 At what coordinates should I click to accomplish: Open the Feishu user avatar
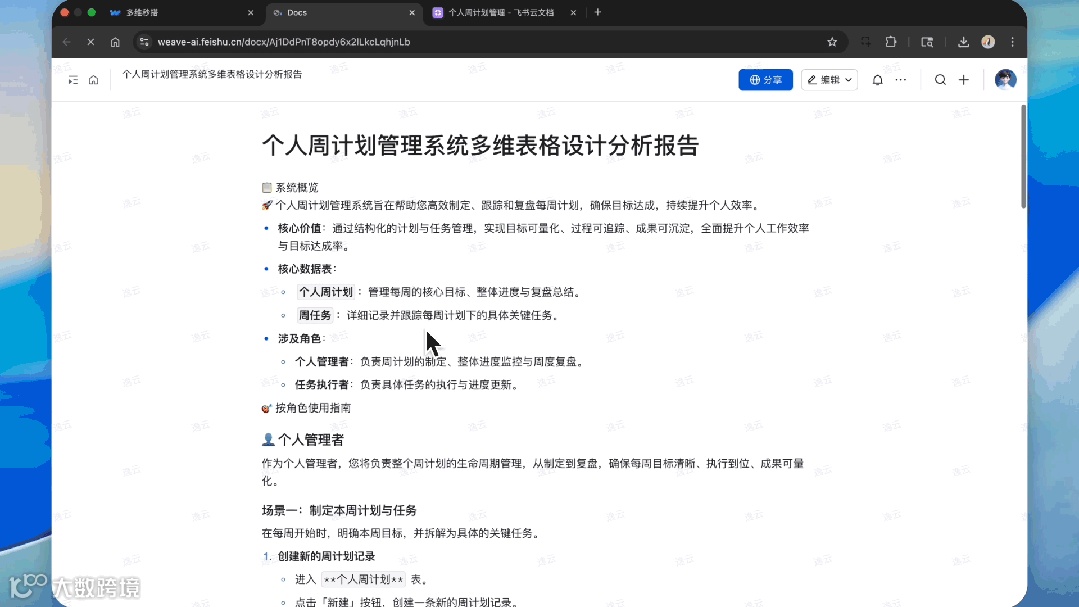pyautogui.click(x=1005, y=80)
